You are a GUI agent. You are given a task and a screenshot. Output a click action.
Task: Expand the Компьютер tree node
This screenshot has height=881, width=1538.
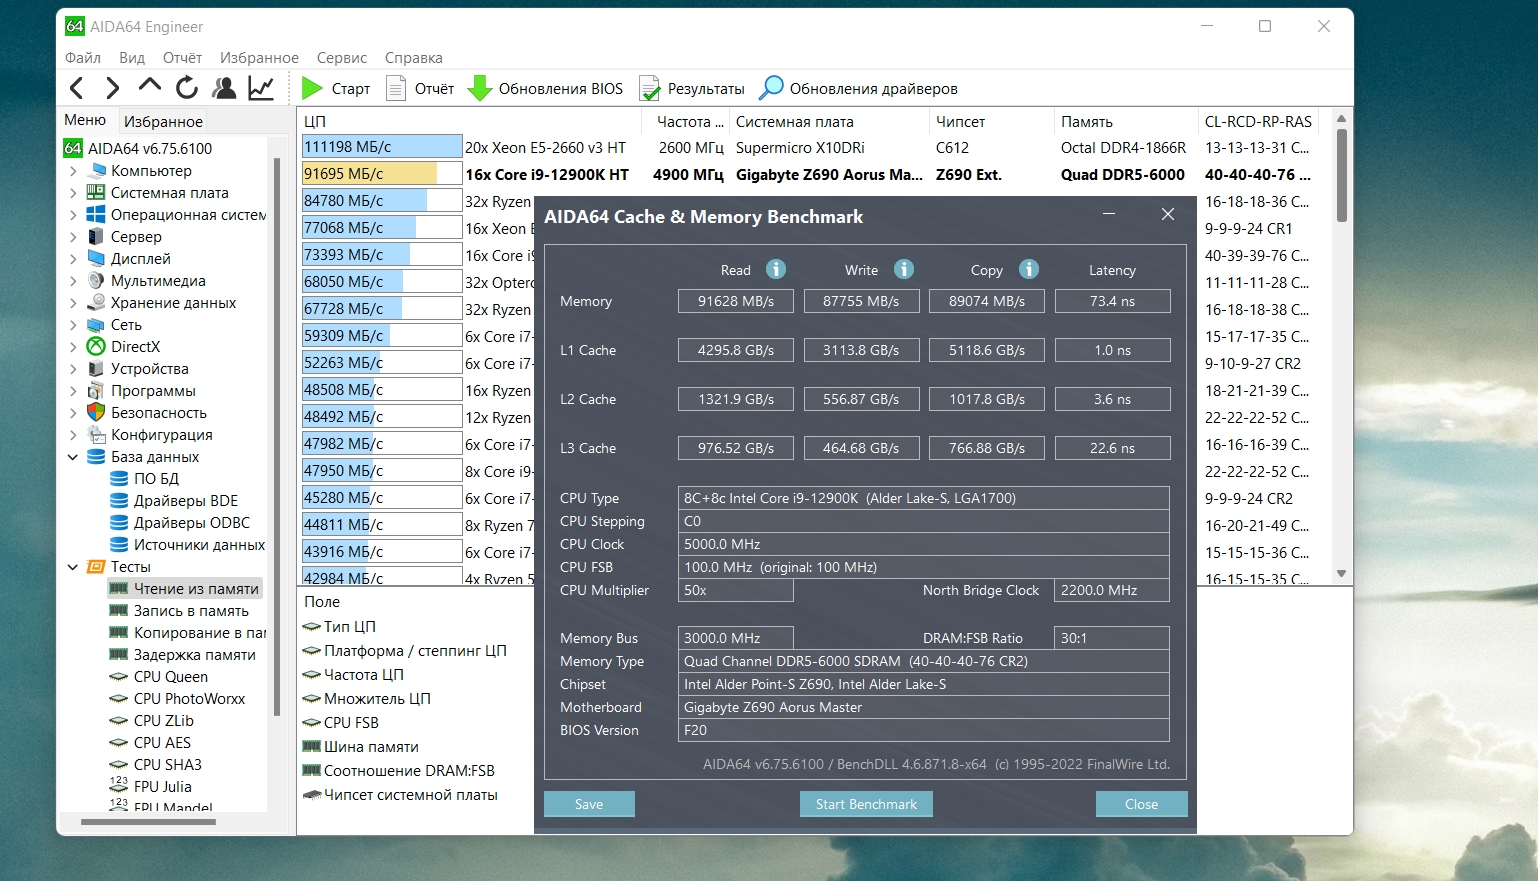click(x=73, y=171)
